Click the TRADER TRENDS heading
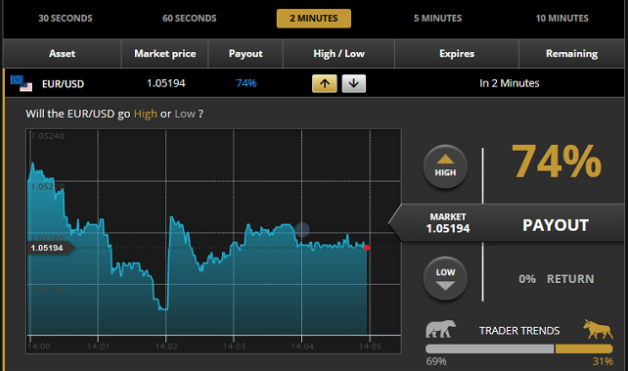 [519, 331]
